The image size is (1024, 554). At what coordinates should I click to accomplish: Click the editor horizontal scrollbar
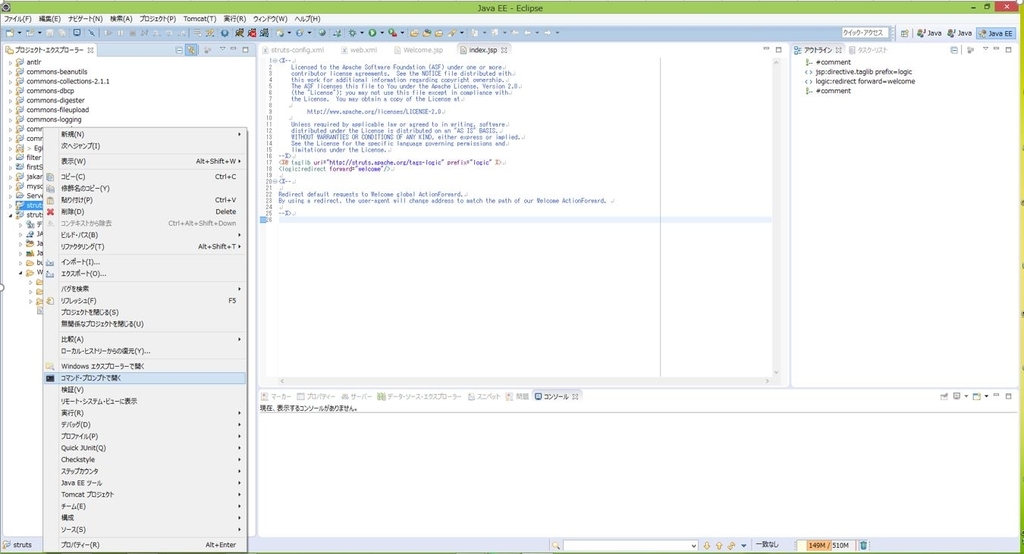tap(525, 381)
